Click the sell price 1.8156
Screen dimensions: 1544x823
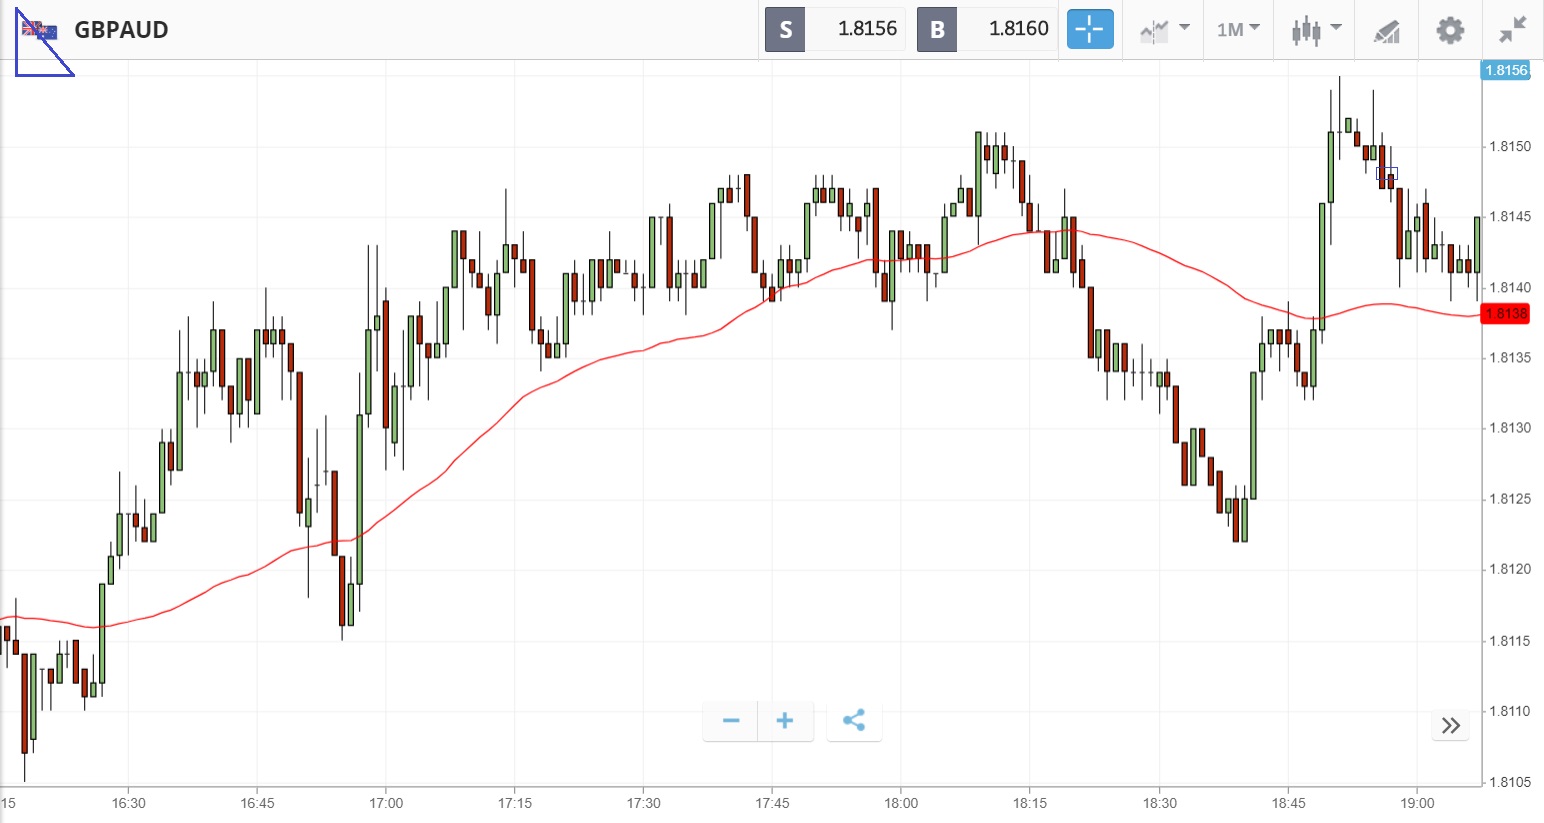tap(866, 30)
